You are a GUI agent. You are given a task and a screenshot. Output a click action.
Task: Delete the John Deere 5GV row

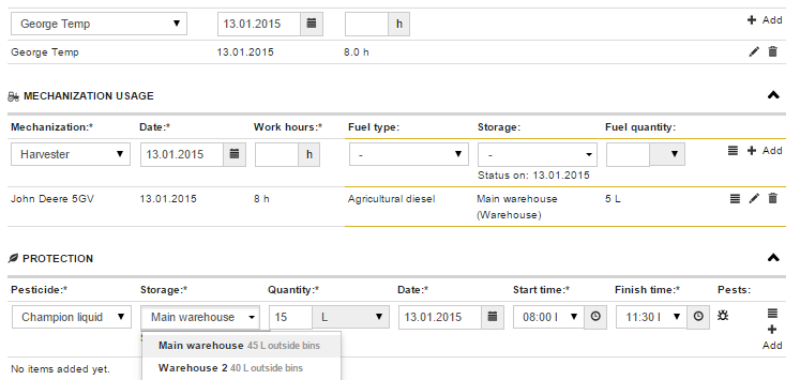coord(773,199)
